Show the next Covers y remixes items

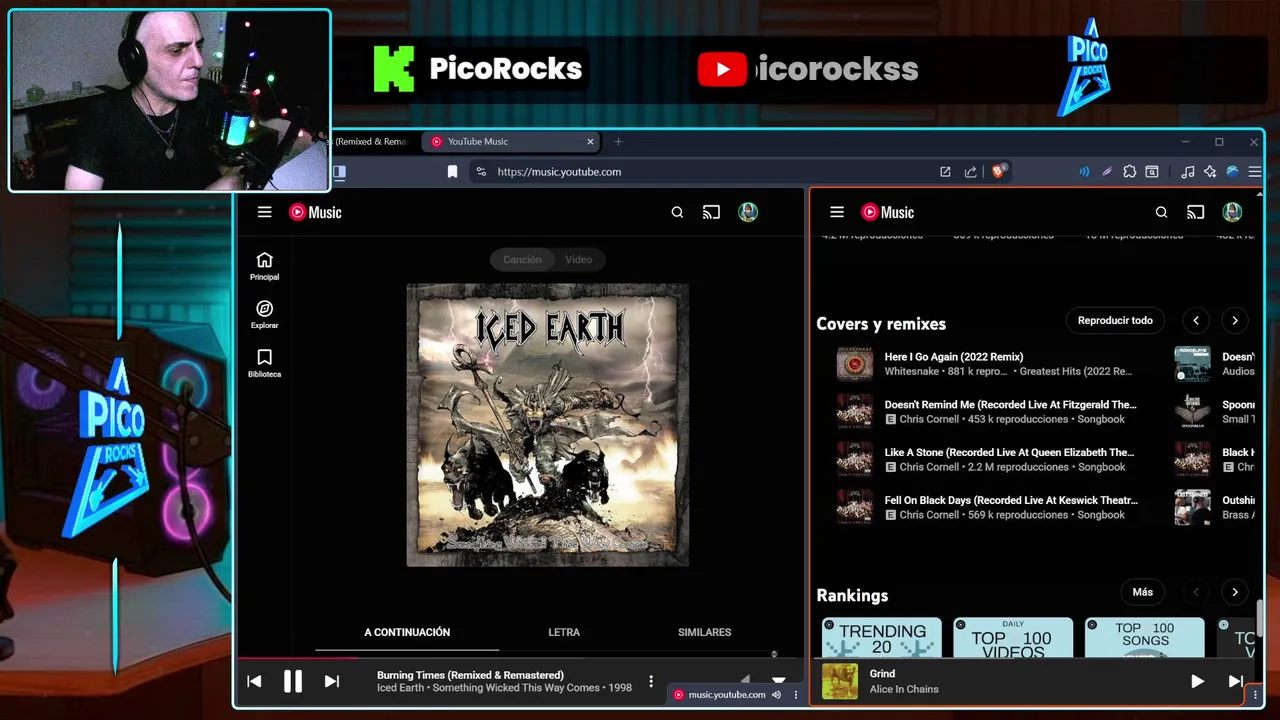point(1235,321)
